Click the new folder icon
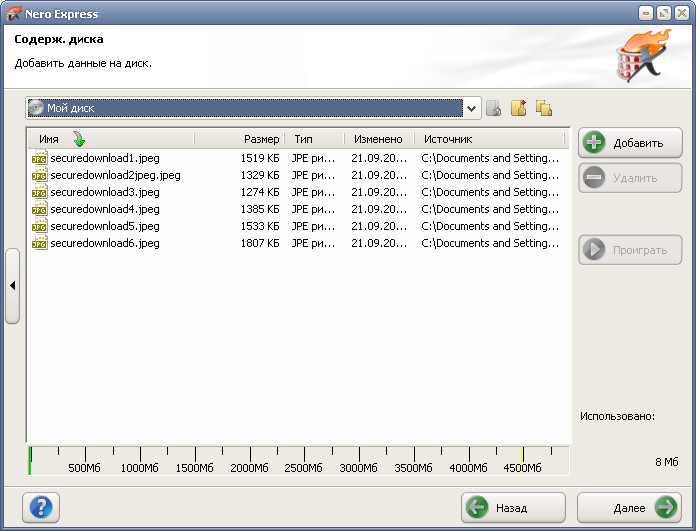Image resolution: width=696 pixels, height=531 pixels. pos(518,108)
